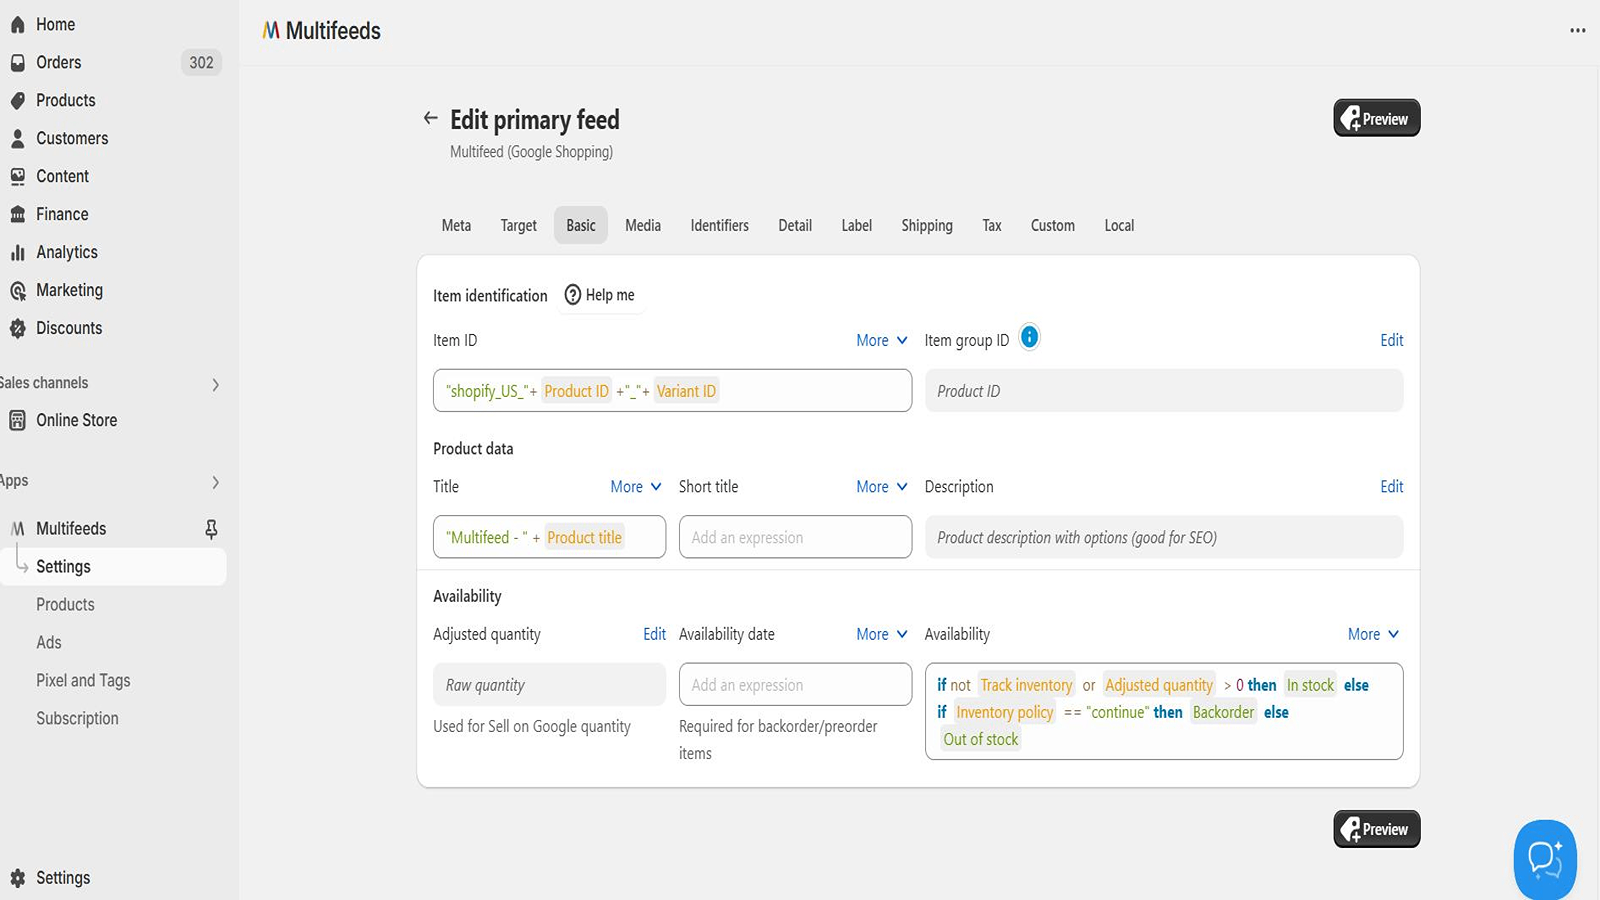
Task: Edit the Adjusted quantity
Action: [654, 634]
